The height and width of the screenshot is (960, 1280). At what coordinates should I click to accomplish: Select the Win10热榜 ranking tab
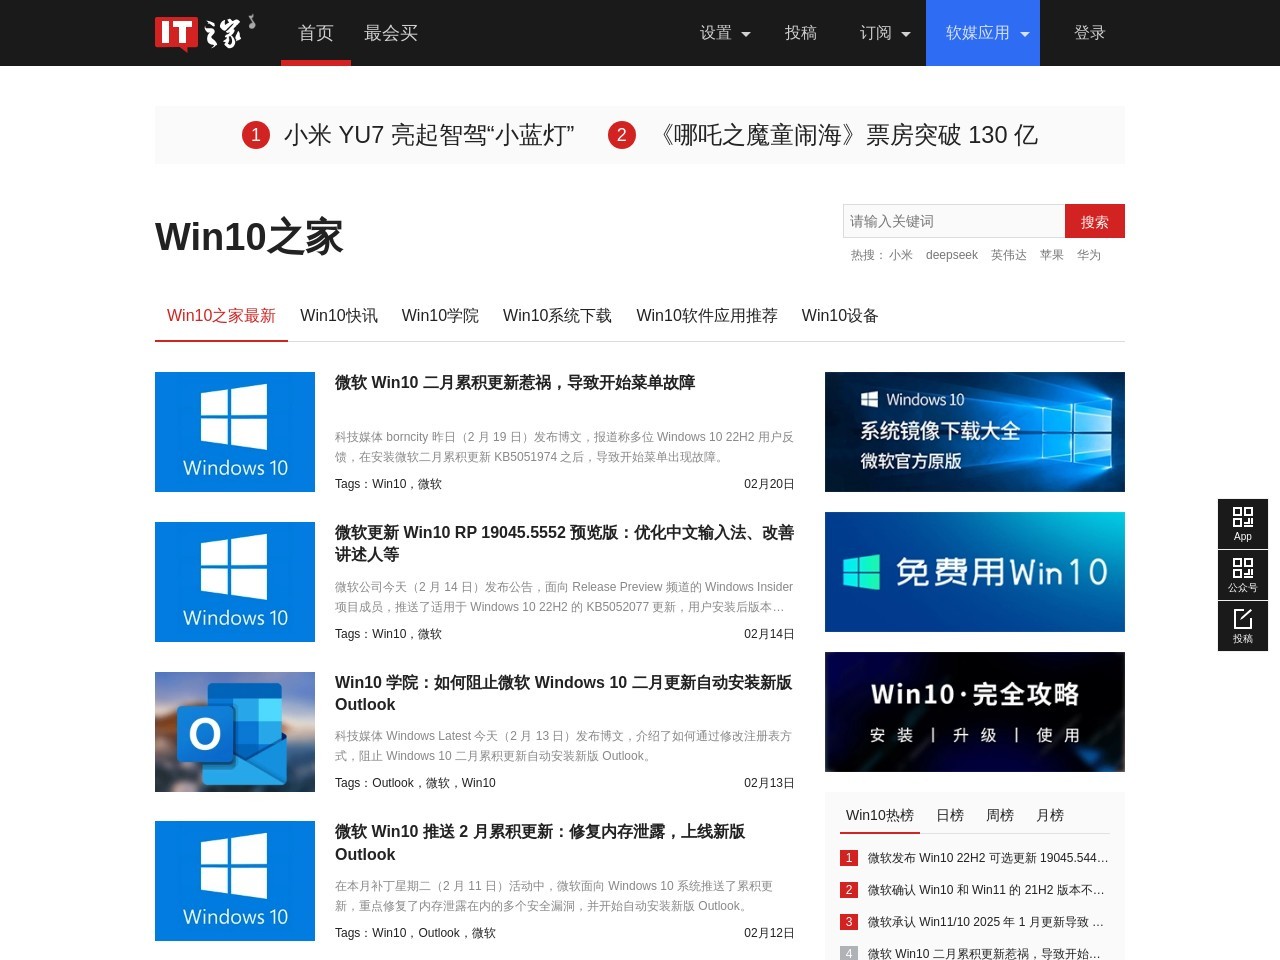880,815
